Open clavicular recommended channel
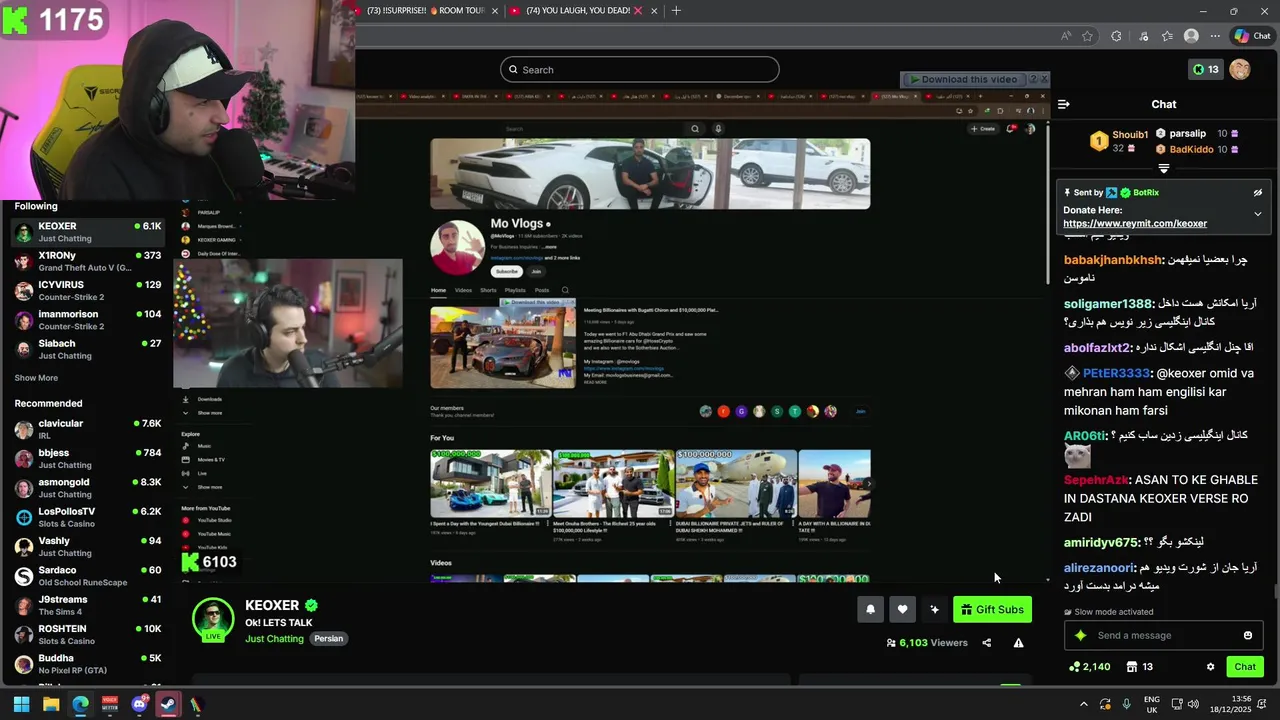Screen dimensions: 1280x720 pos(88,429)
